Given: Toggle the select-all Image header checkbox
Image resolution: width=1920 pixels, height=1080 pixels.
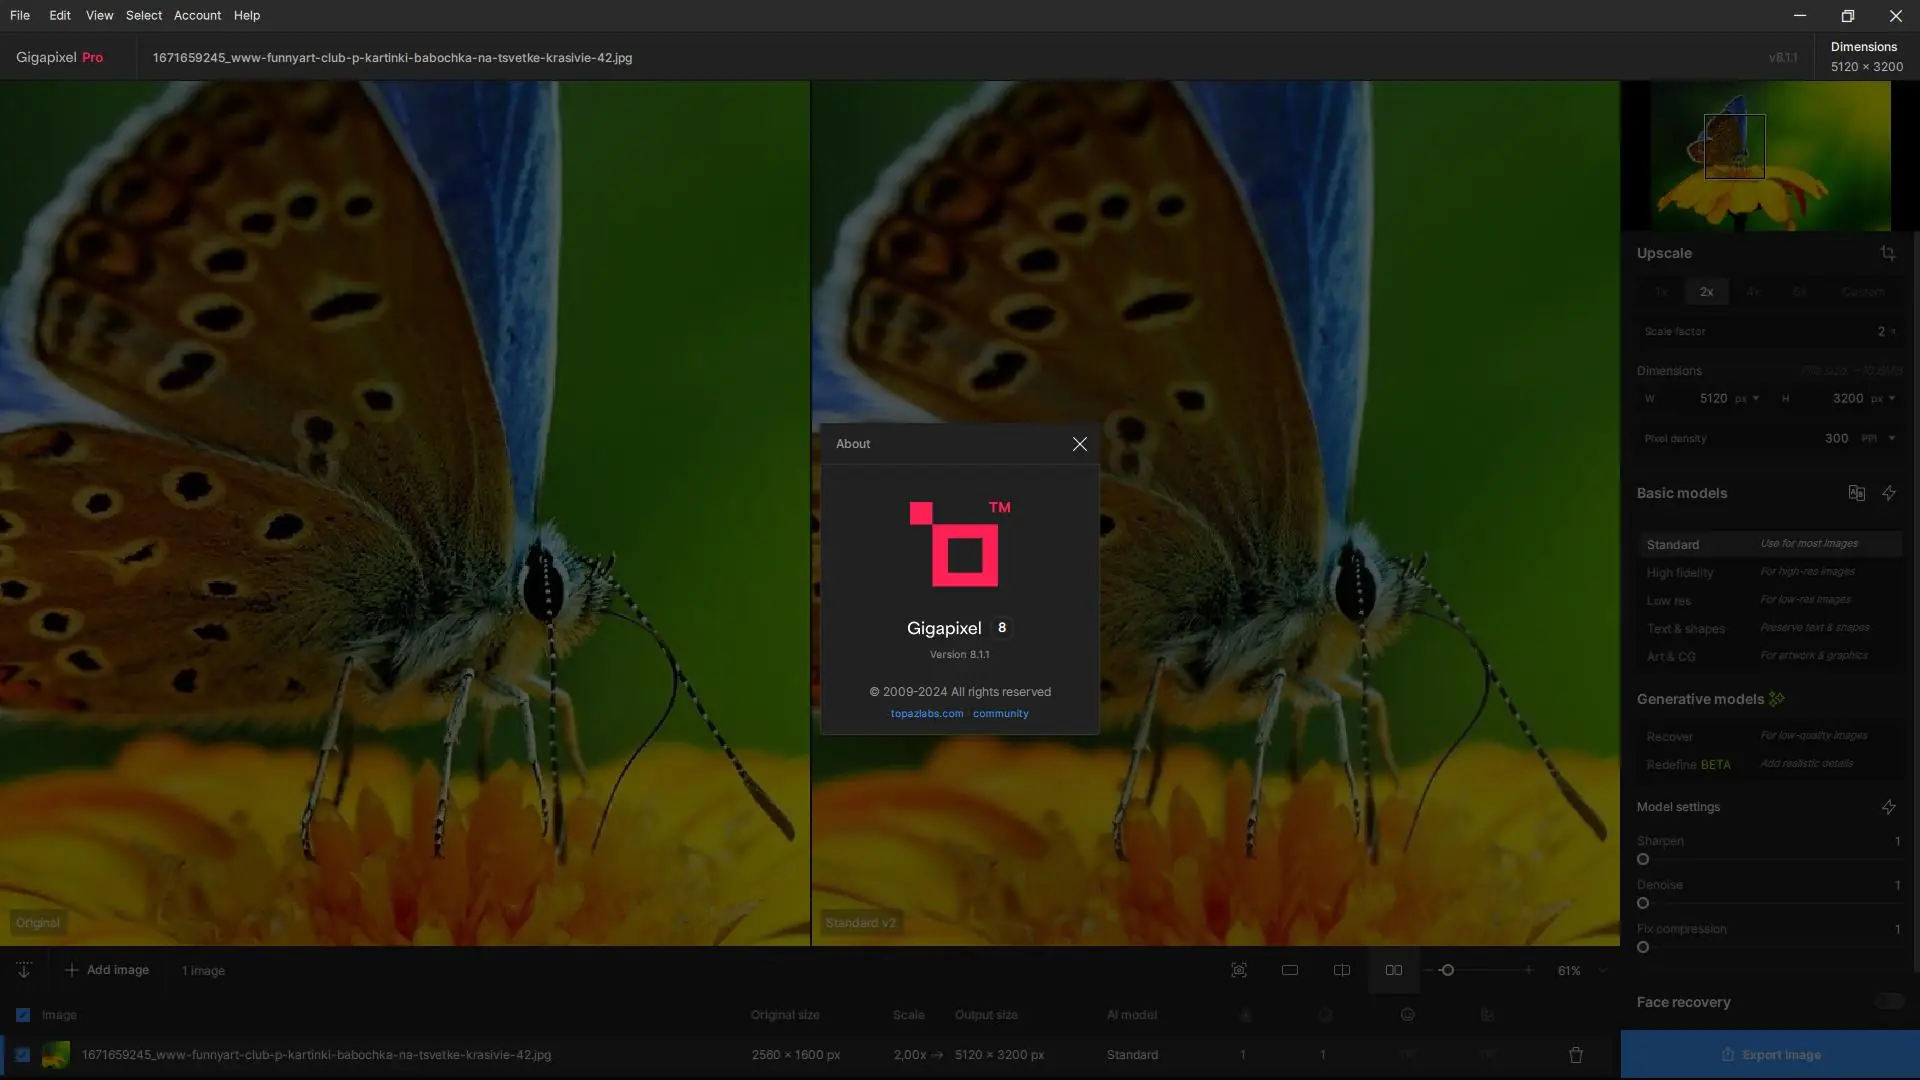Looking at the screenshot, I should pyautogui.click(x=23, y=1015).
